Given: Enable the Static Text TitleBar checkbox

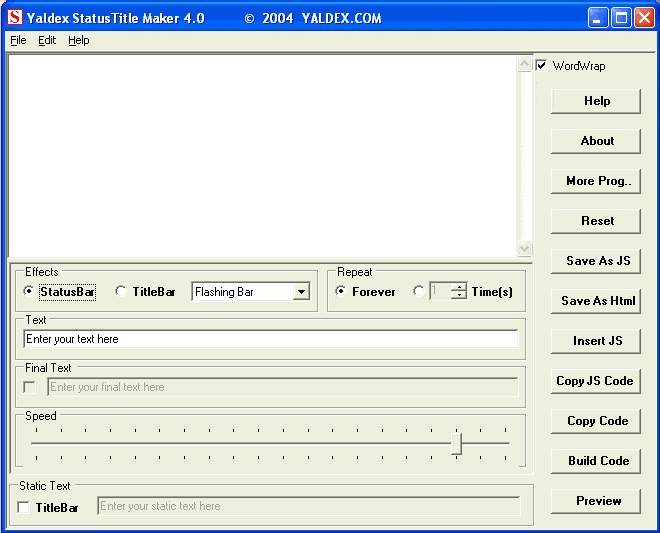Looking at the screenshot, I should [x=24, y=507].
